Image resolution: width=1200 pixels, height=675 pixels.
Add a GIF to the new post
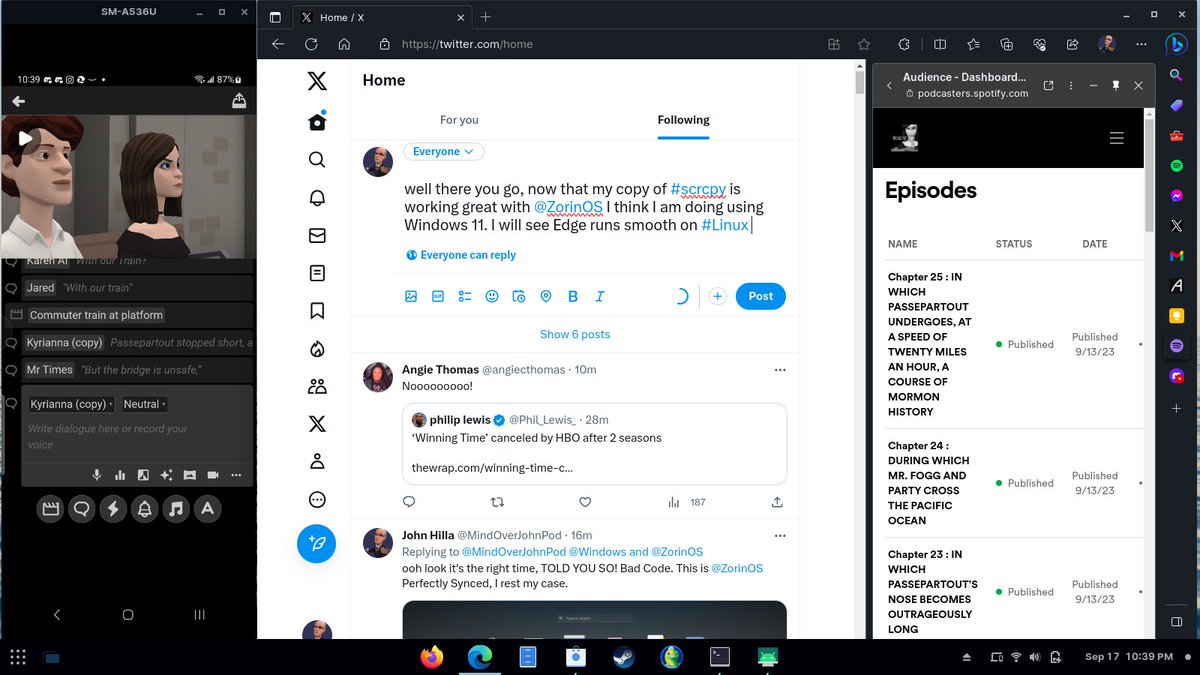point(438,296)
